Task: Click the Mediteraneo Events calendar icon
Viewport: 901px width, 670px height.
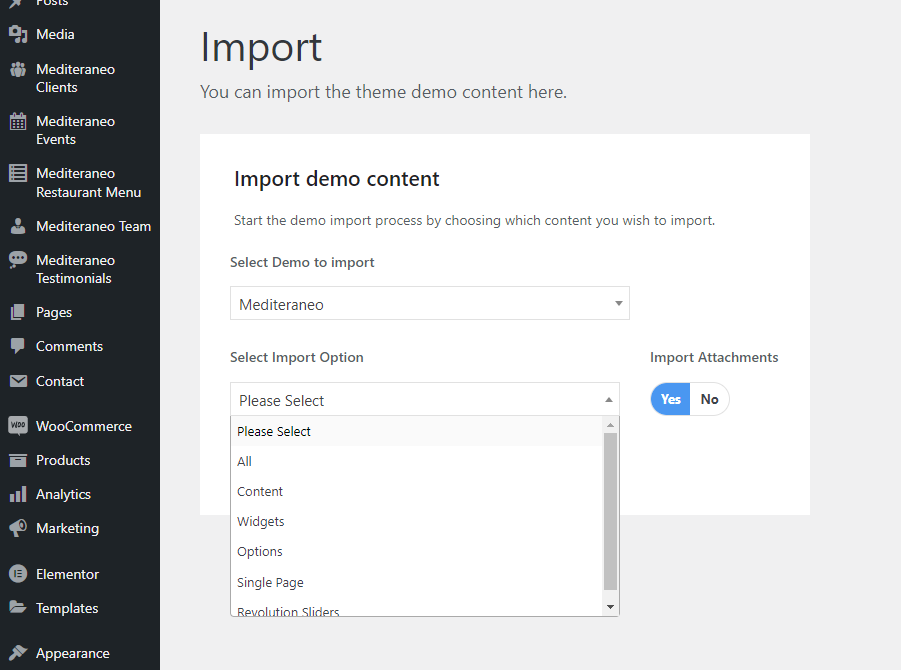Action: (x=18, y=121)
